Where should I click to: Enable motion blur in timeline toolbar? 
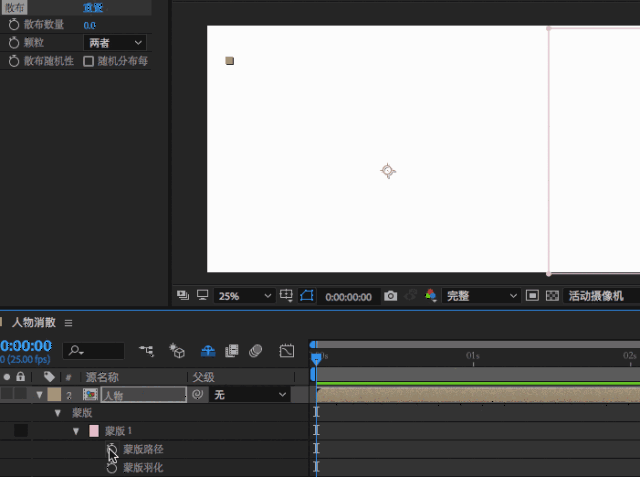(255, 351)
